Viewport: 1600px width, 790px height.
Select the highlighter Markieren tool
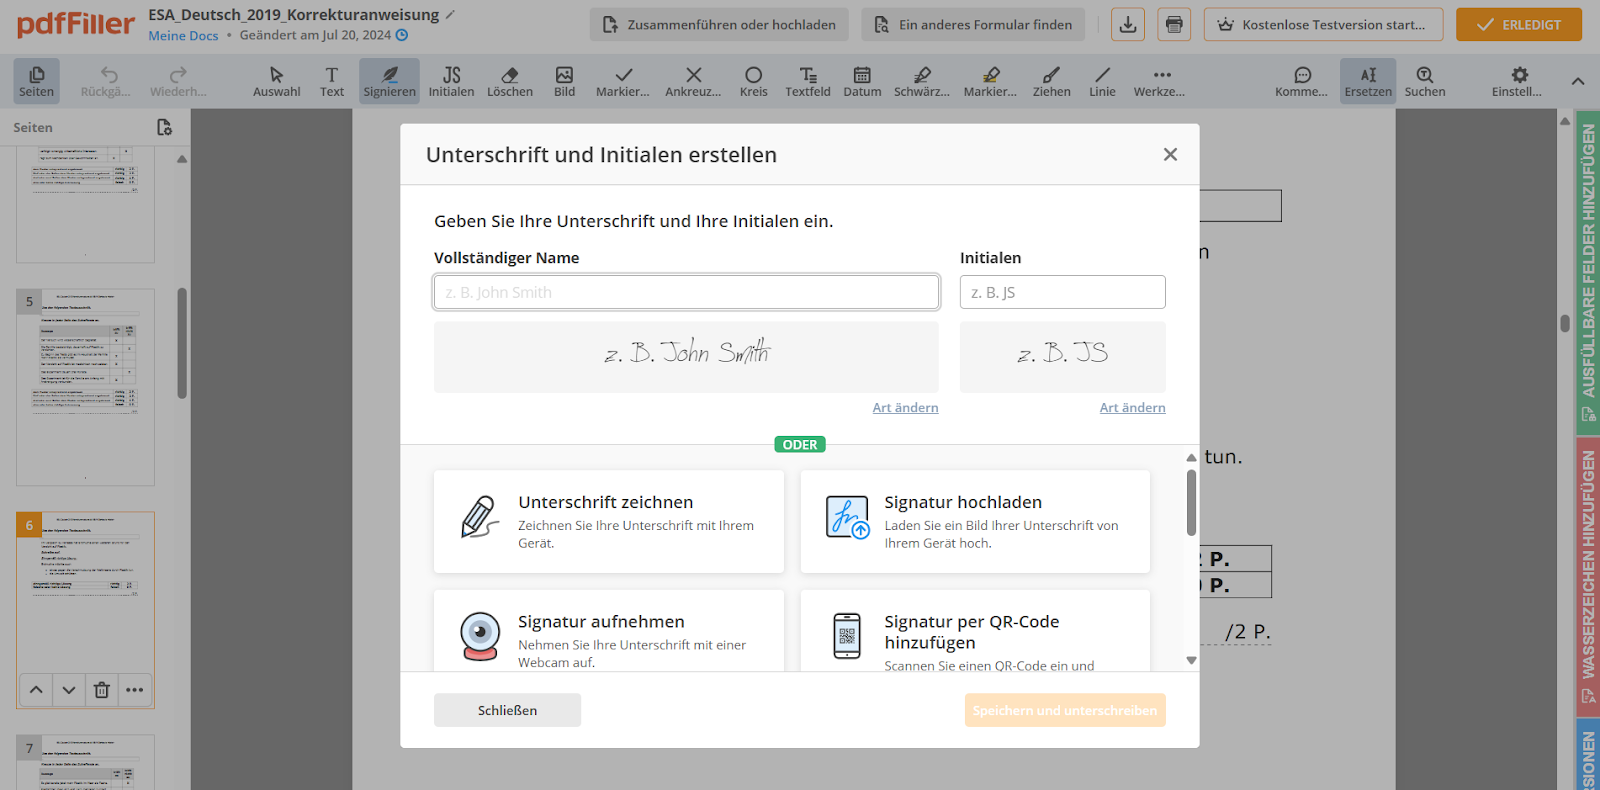pyautogui.click(x=990, y=82)
